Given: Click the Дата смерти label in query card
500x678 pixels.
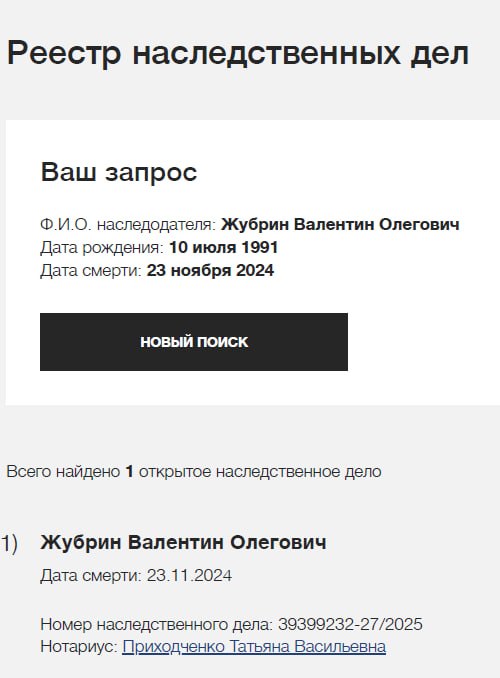Looking at the screenshot, I should point(91,270).
